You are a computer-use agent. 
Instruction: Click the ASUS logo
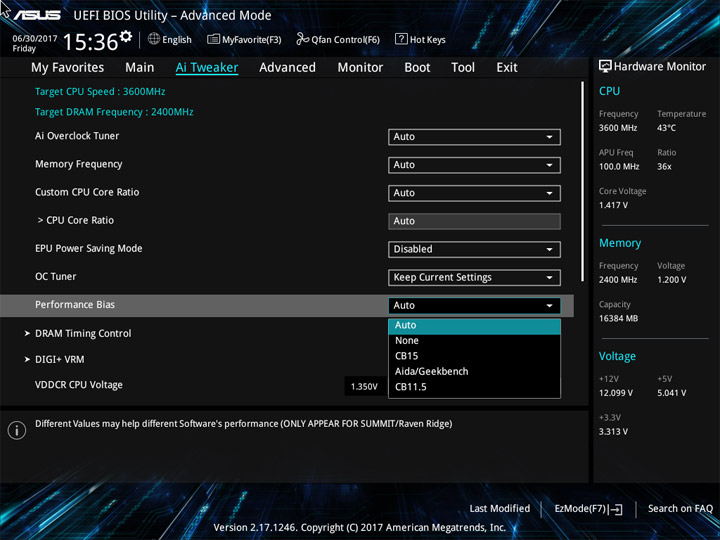pos(37,15)
